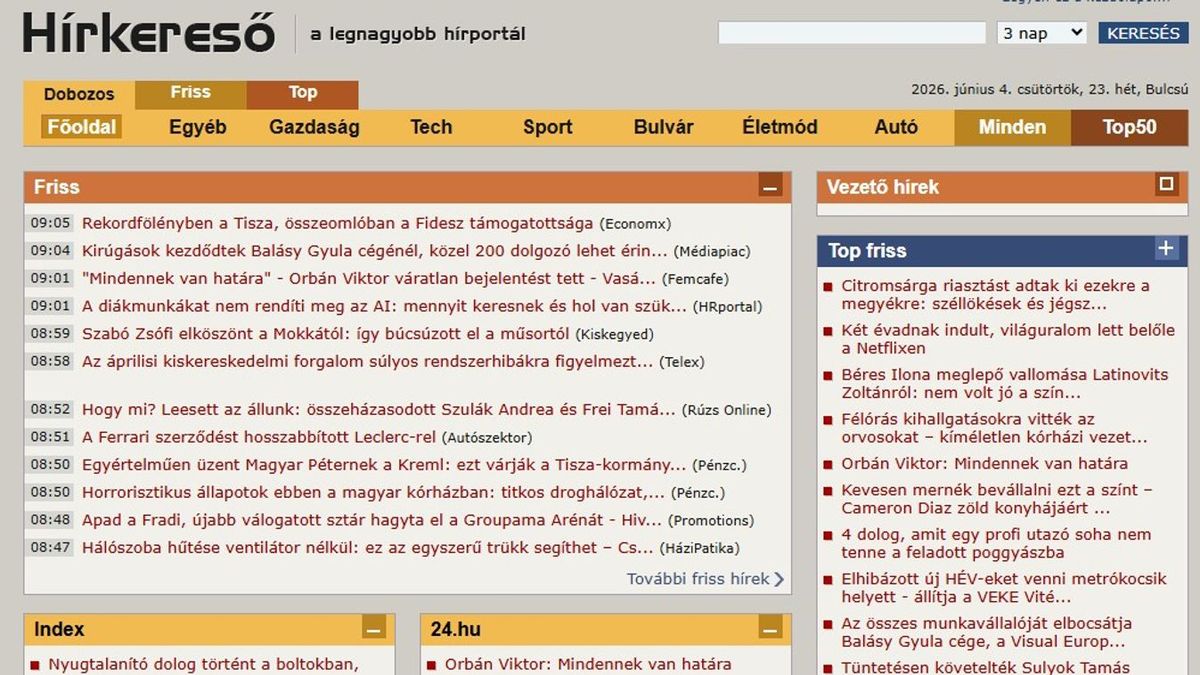Image resolution: width=1200 pixels, height=675 pixels.
Task: Open Szabó Zsófi elköszönt a Mokkától headline
Action: 326,334
